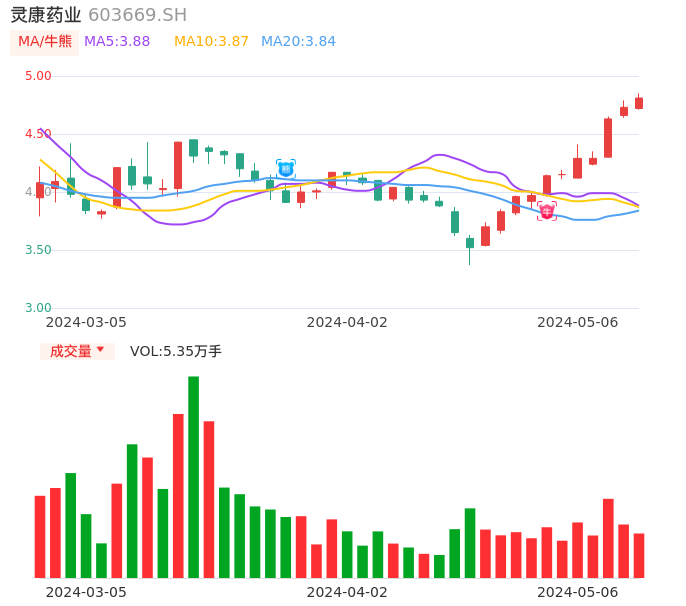Click the 3.50 price axis label
The image size is (686, 606).
click(38, 250)
